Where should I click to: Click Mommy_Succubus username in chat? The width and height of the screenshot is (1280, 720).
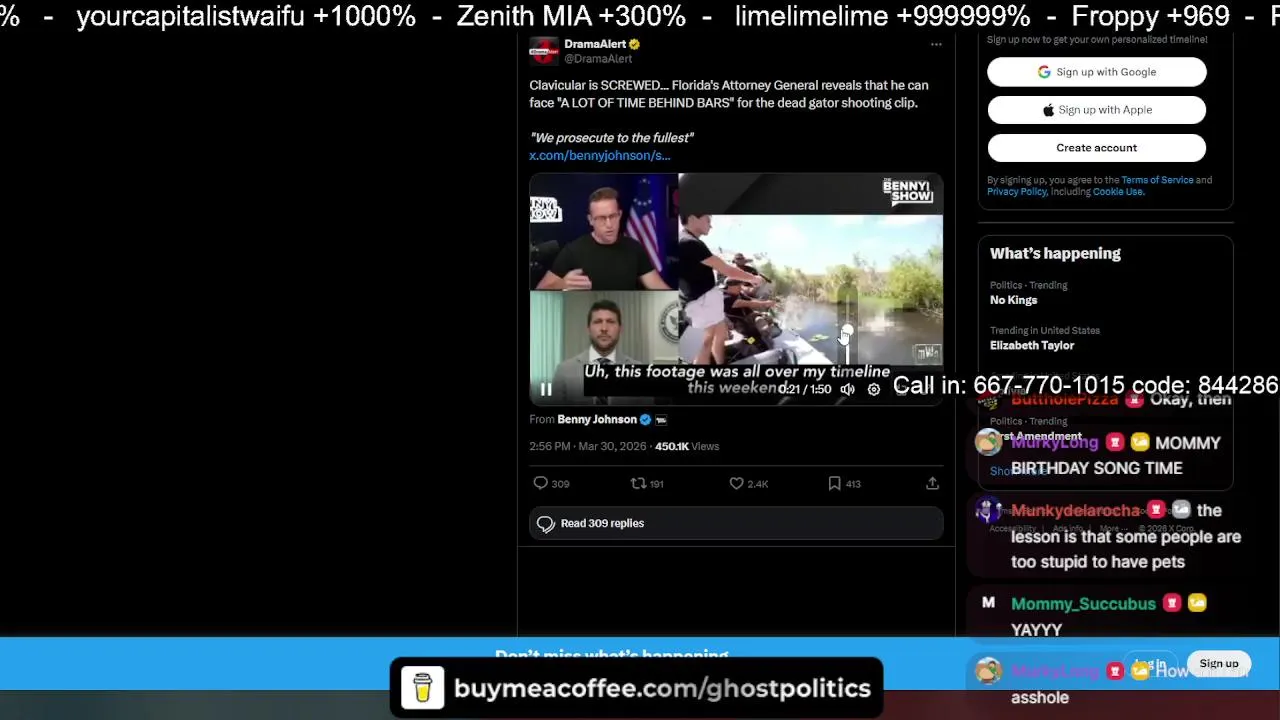click(x=1083, y=604)
